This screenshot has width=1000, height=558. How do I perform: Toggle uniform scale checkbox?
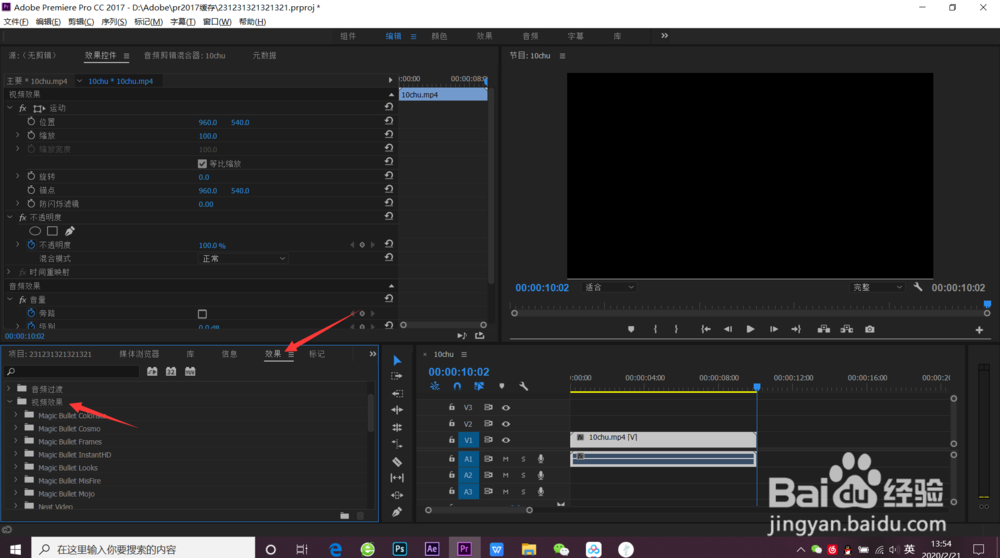point(202,163)
